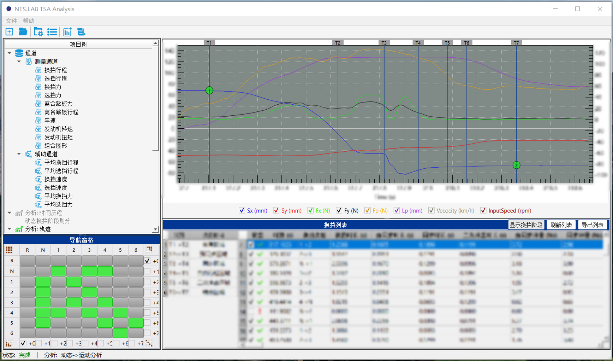613x361 pixels.
Task: Enable the +1 row offset checkbox
Action: 147,271
